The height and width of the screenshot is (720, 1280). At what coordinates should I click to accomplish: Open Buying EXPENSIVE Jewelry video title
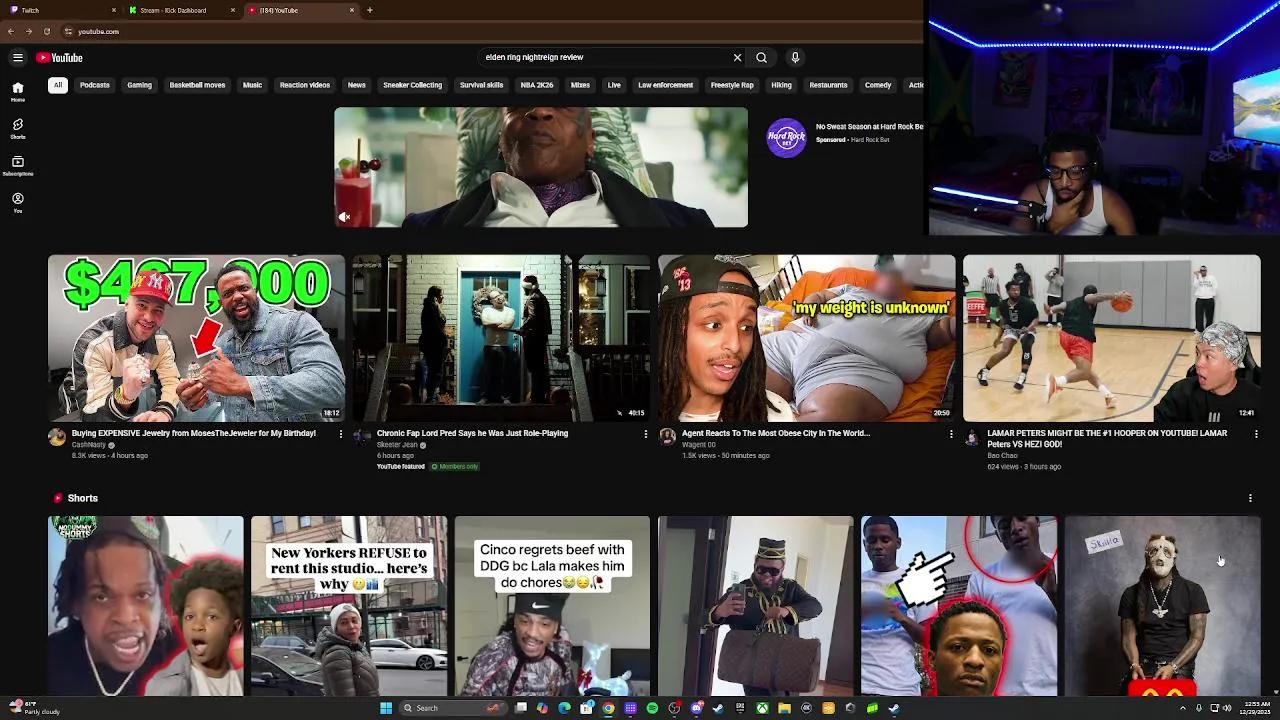(x=194, y=433)
